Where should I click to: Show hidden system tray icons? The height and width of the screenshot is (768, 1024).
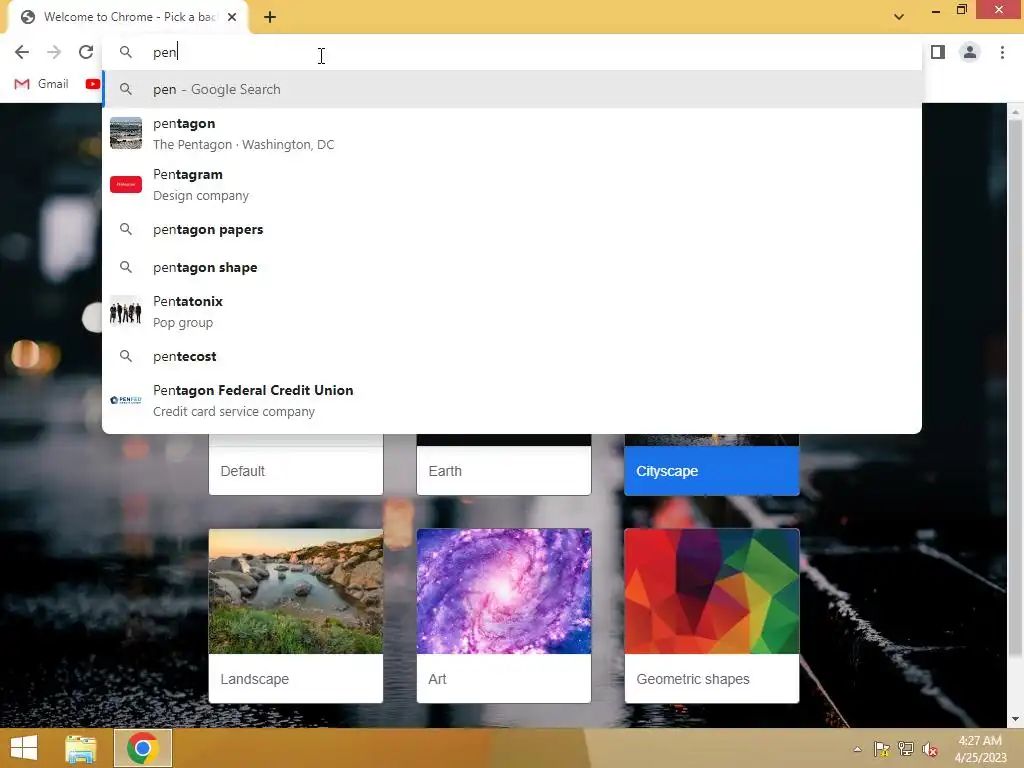click(857, 749)
